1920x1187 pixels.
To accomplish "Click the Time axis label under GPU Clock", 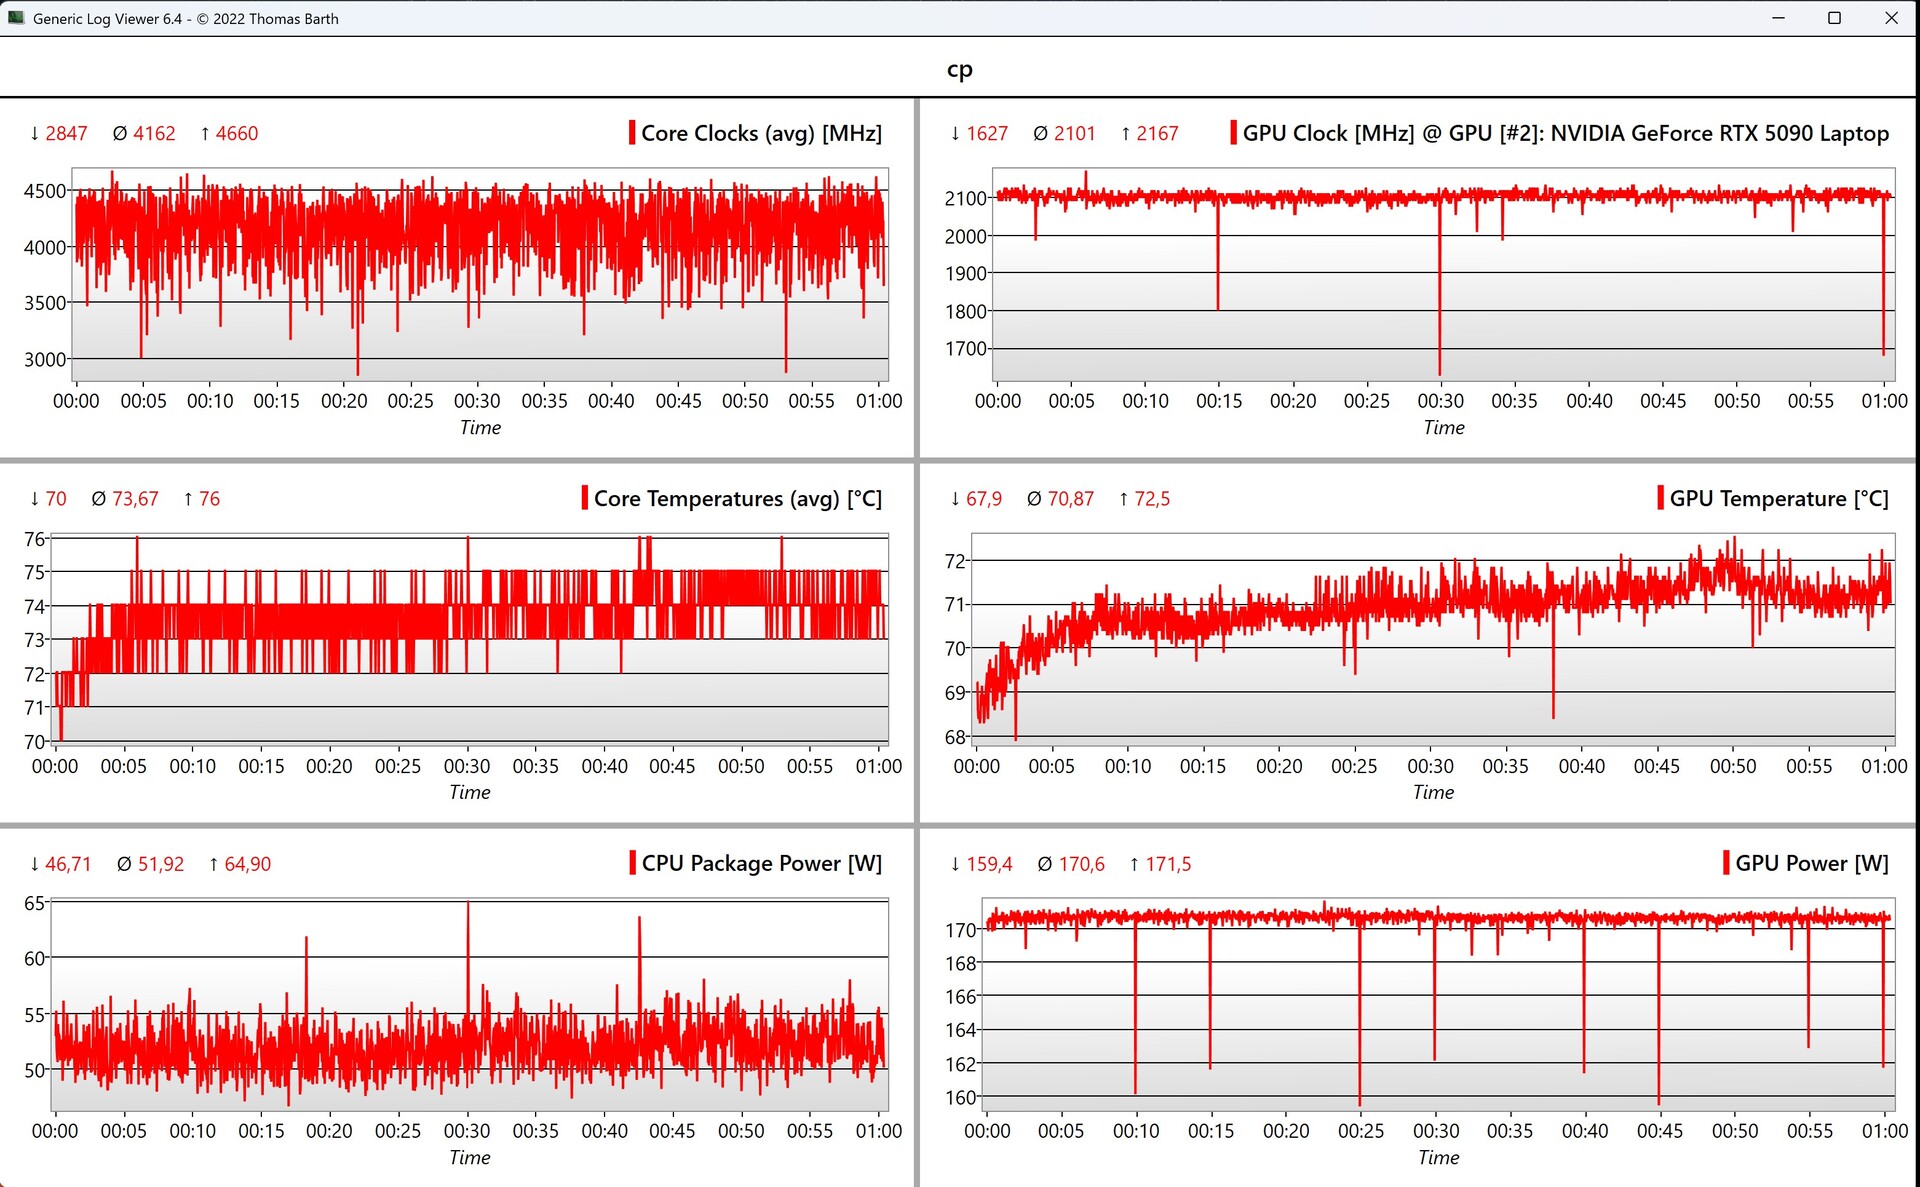I will pyautogui.click(x=1443, y=428).
